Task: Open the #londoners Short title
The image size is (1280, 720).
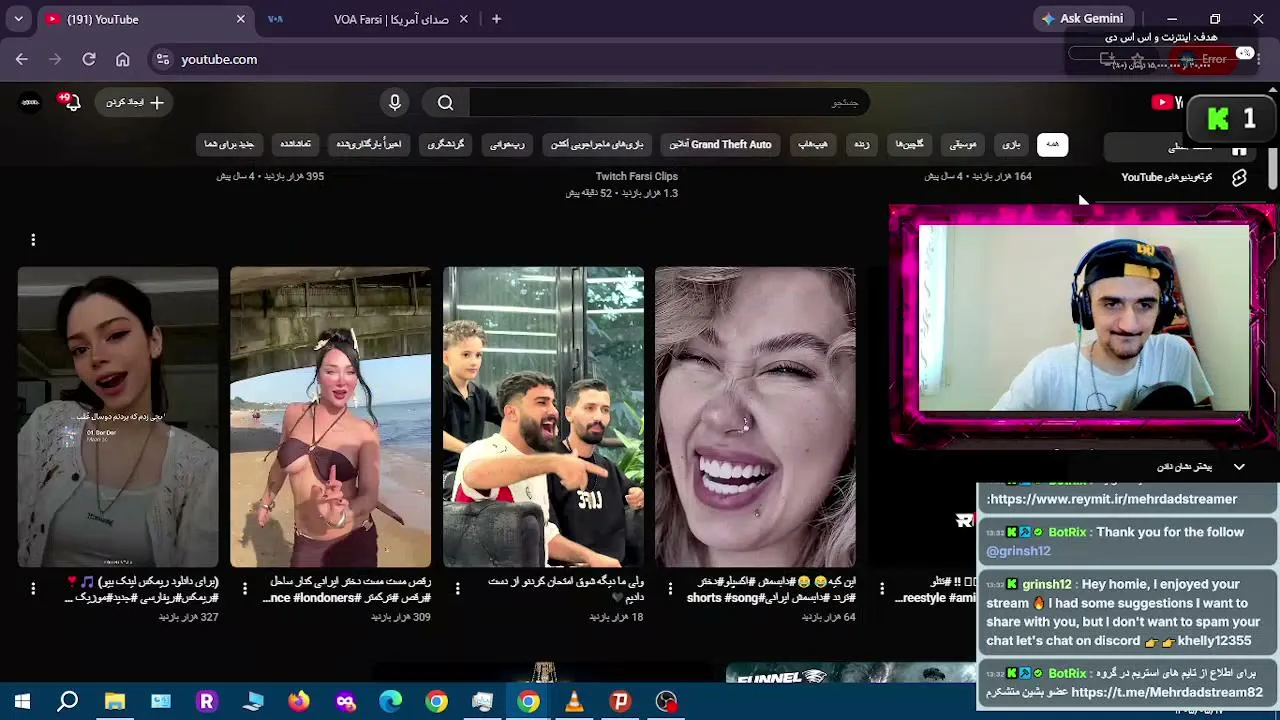Action: (x=346, y=589)
